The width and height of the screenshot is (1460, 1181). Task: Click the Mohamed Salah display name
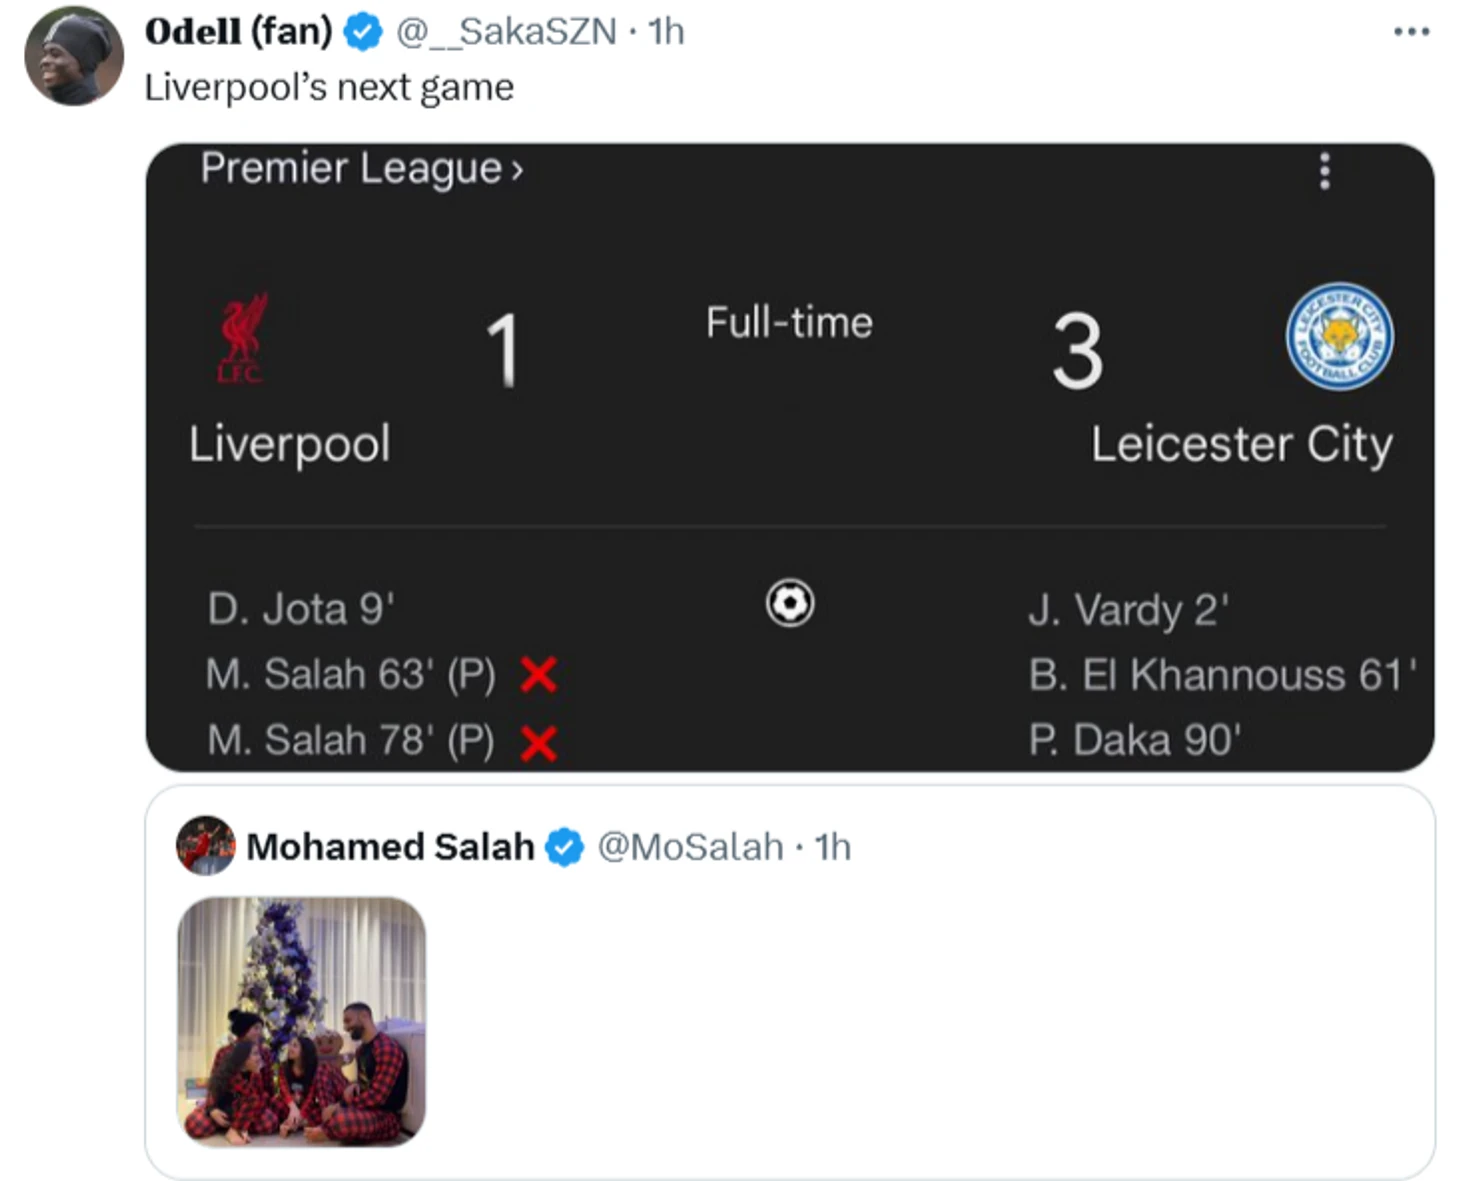[x=390, y=848]
